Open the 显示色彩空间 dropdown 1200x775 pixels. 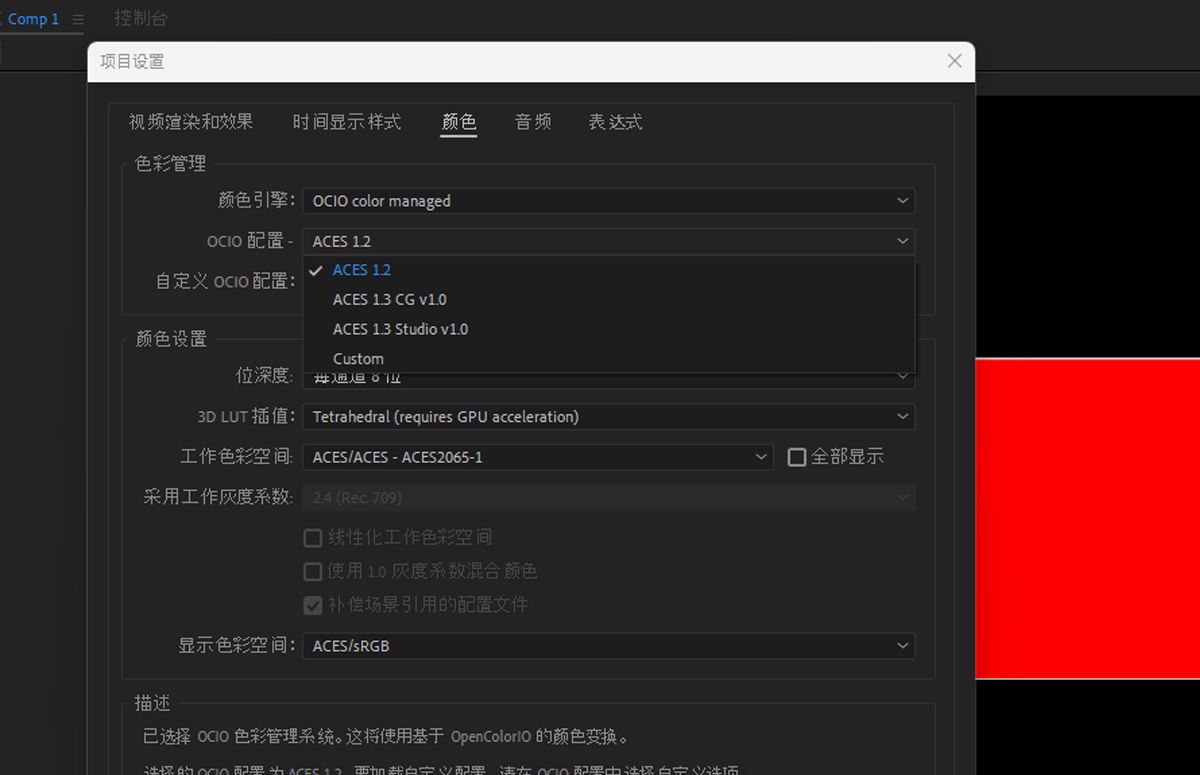608,645
